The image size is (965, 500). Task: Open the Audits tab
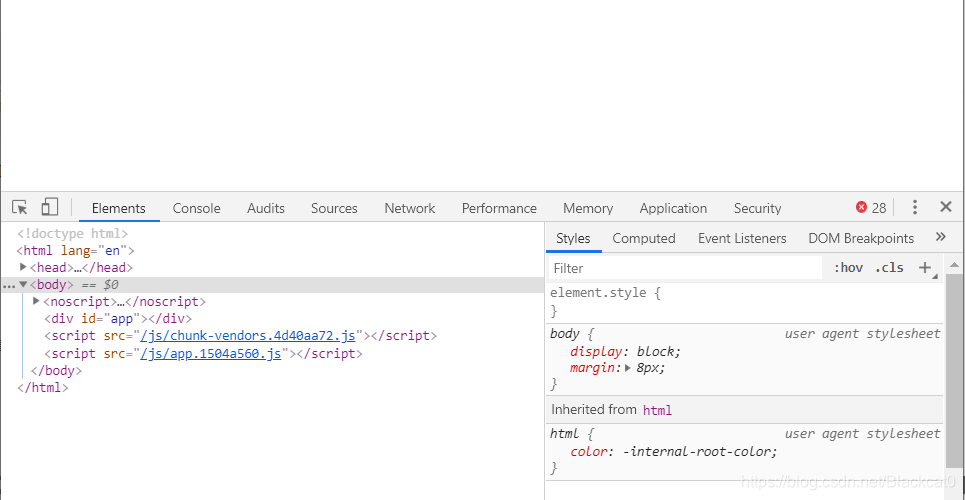pyautogui.click(x=266, y=208)
